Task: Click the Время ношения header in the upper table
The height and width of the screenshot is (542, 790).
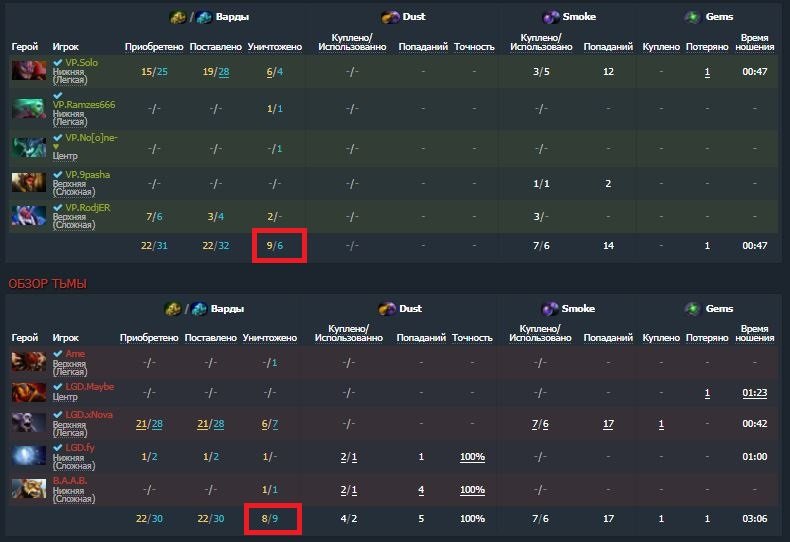Action: [x=755, y=42]
